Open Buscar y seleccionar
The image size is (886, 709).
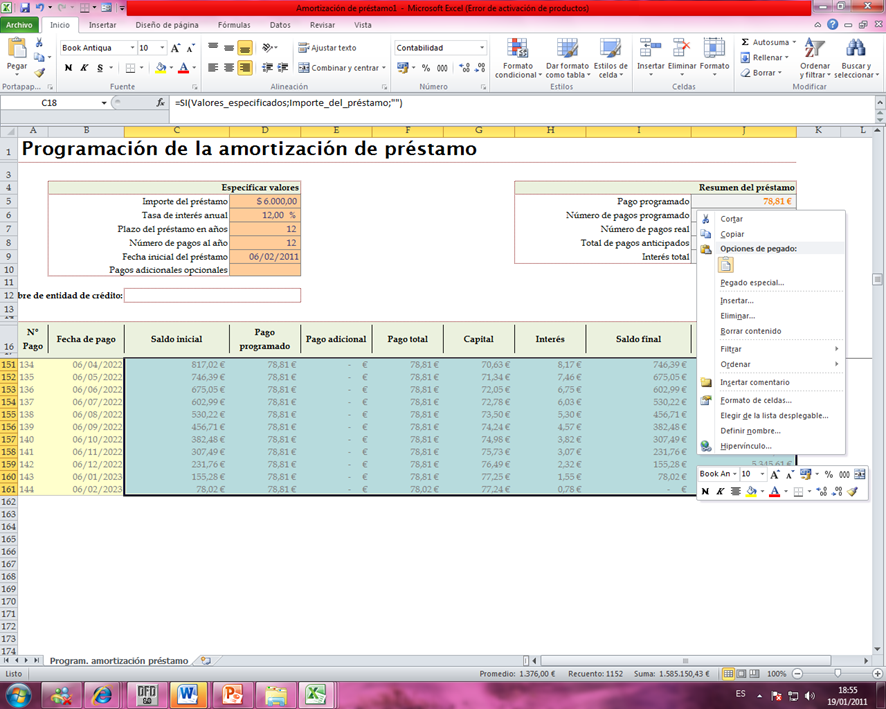pos(855,55)
